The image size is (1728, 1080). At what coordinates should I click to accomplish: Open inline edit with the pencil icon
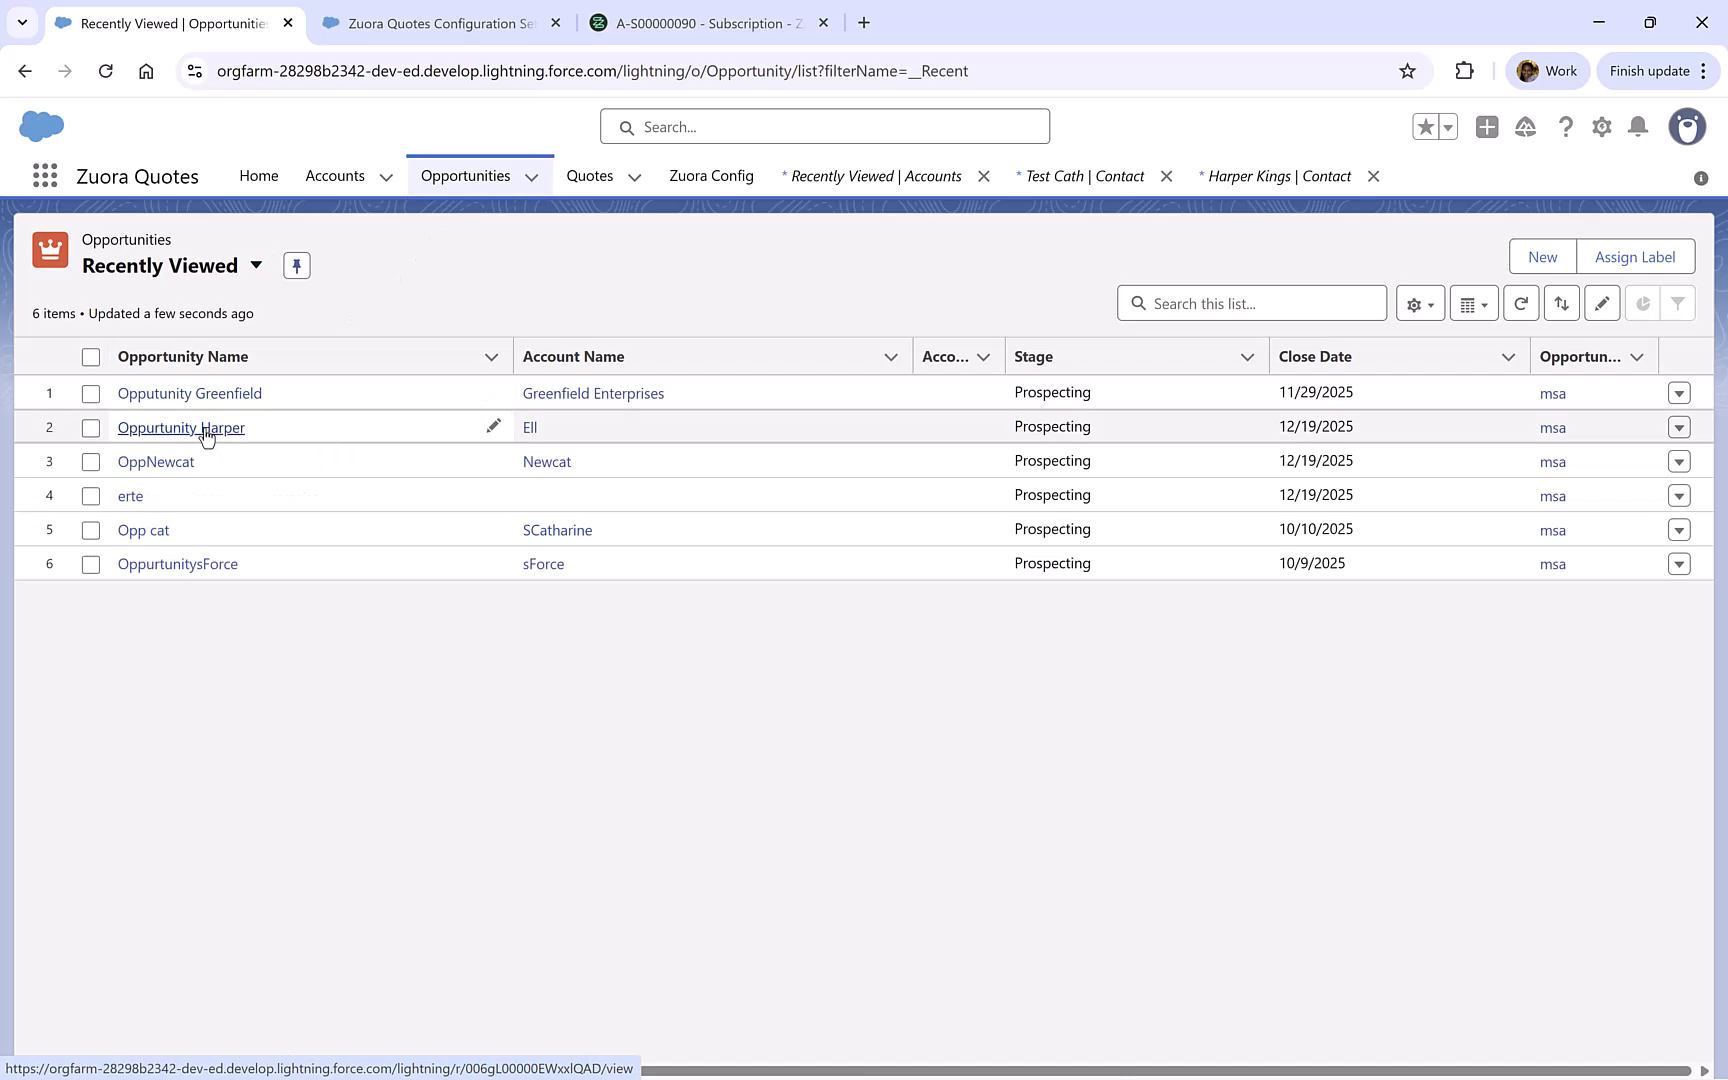1602,302
